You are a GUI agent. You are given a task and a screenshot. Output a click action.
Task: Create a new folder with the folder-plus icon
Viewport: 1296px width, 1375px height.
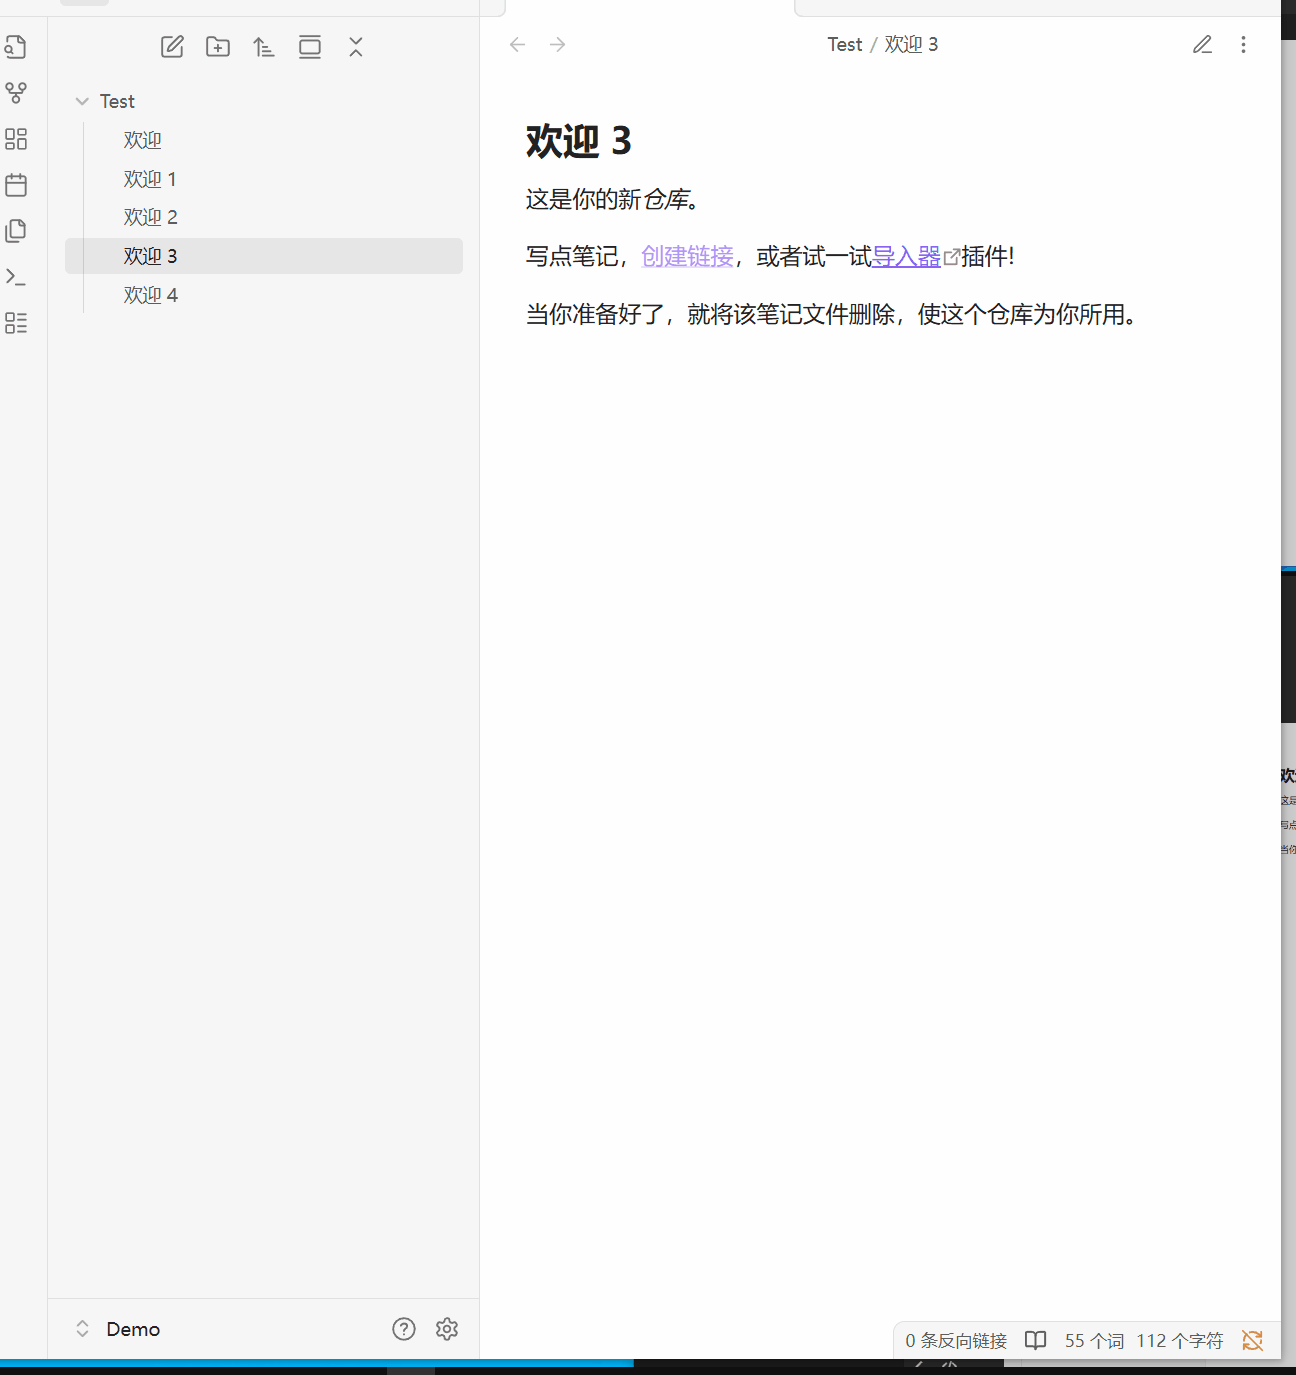[x=218, y=47]
